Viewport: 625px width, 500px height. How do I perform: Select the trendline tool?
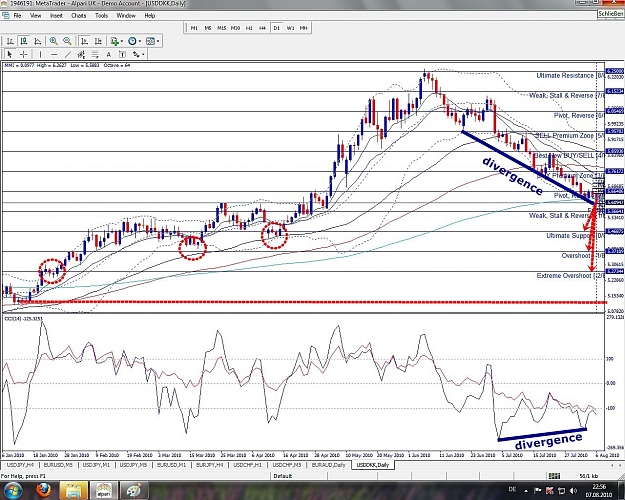(68, 54)
